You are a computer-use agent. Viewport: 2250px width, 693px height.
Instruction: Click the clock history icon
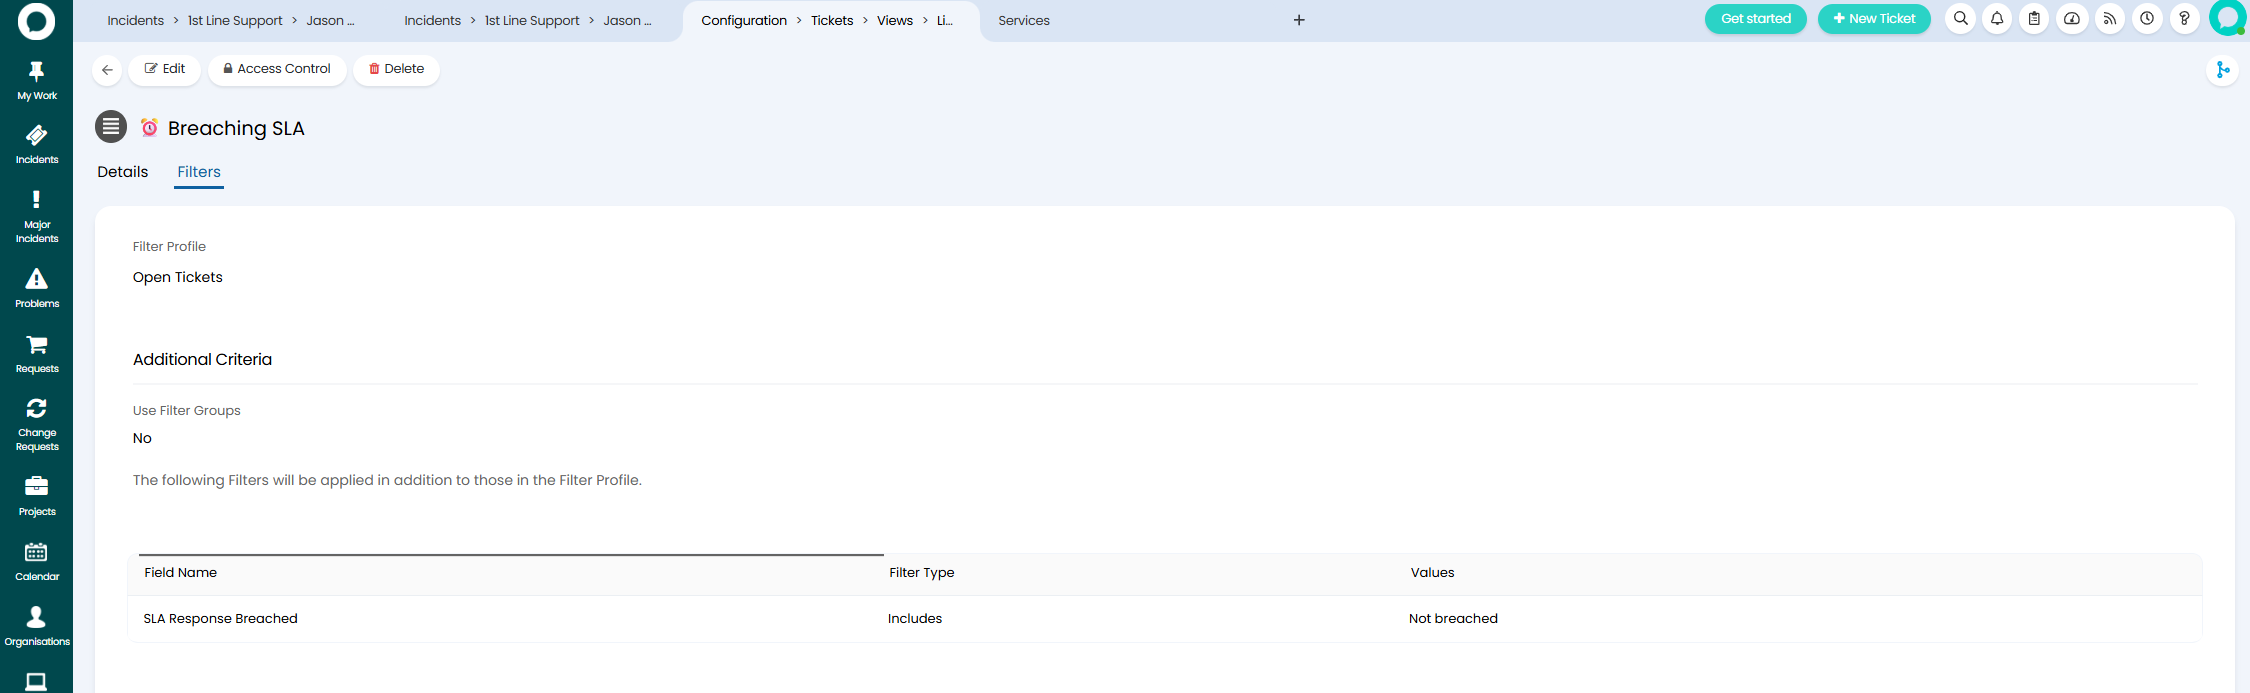pyautogui.click(x=2147, y=19)
